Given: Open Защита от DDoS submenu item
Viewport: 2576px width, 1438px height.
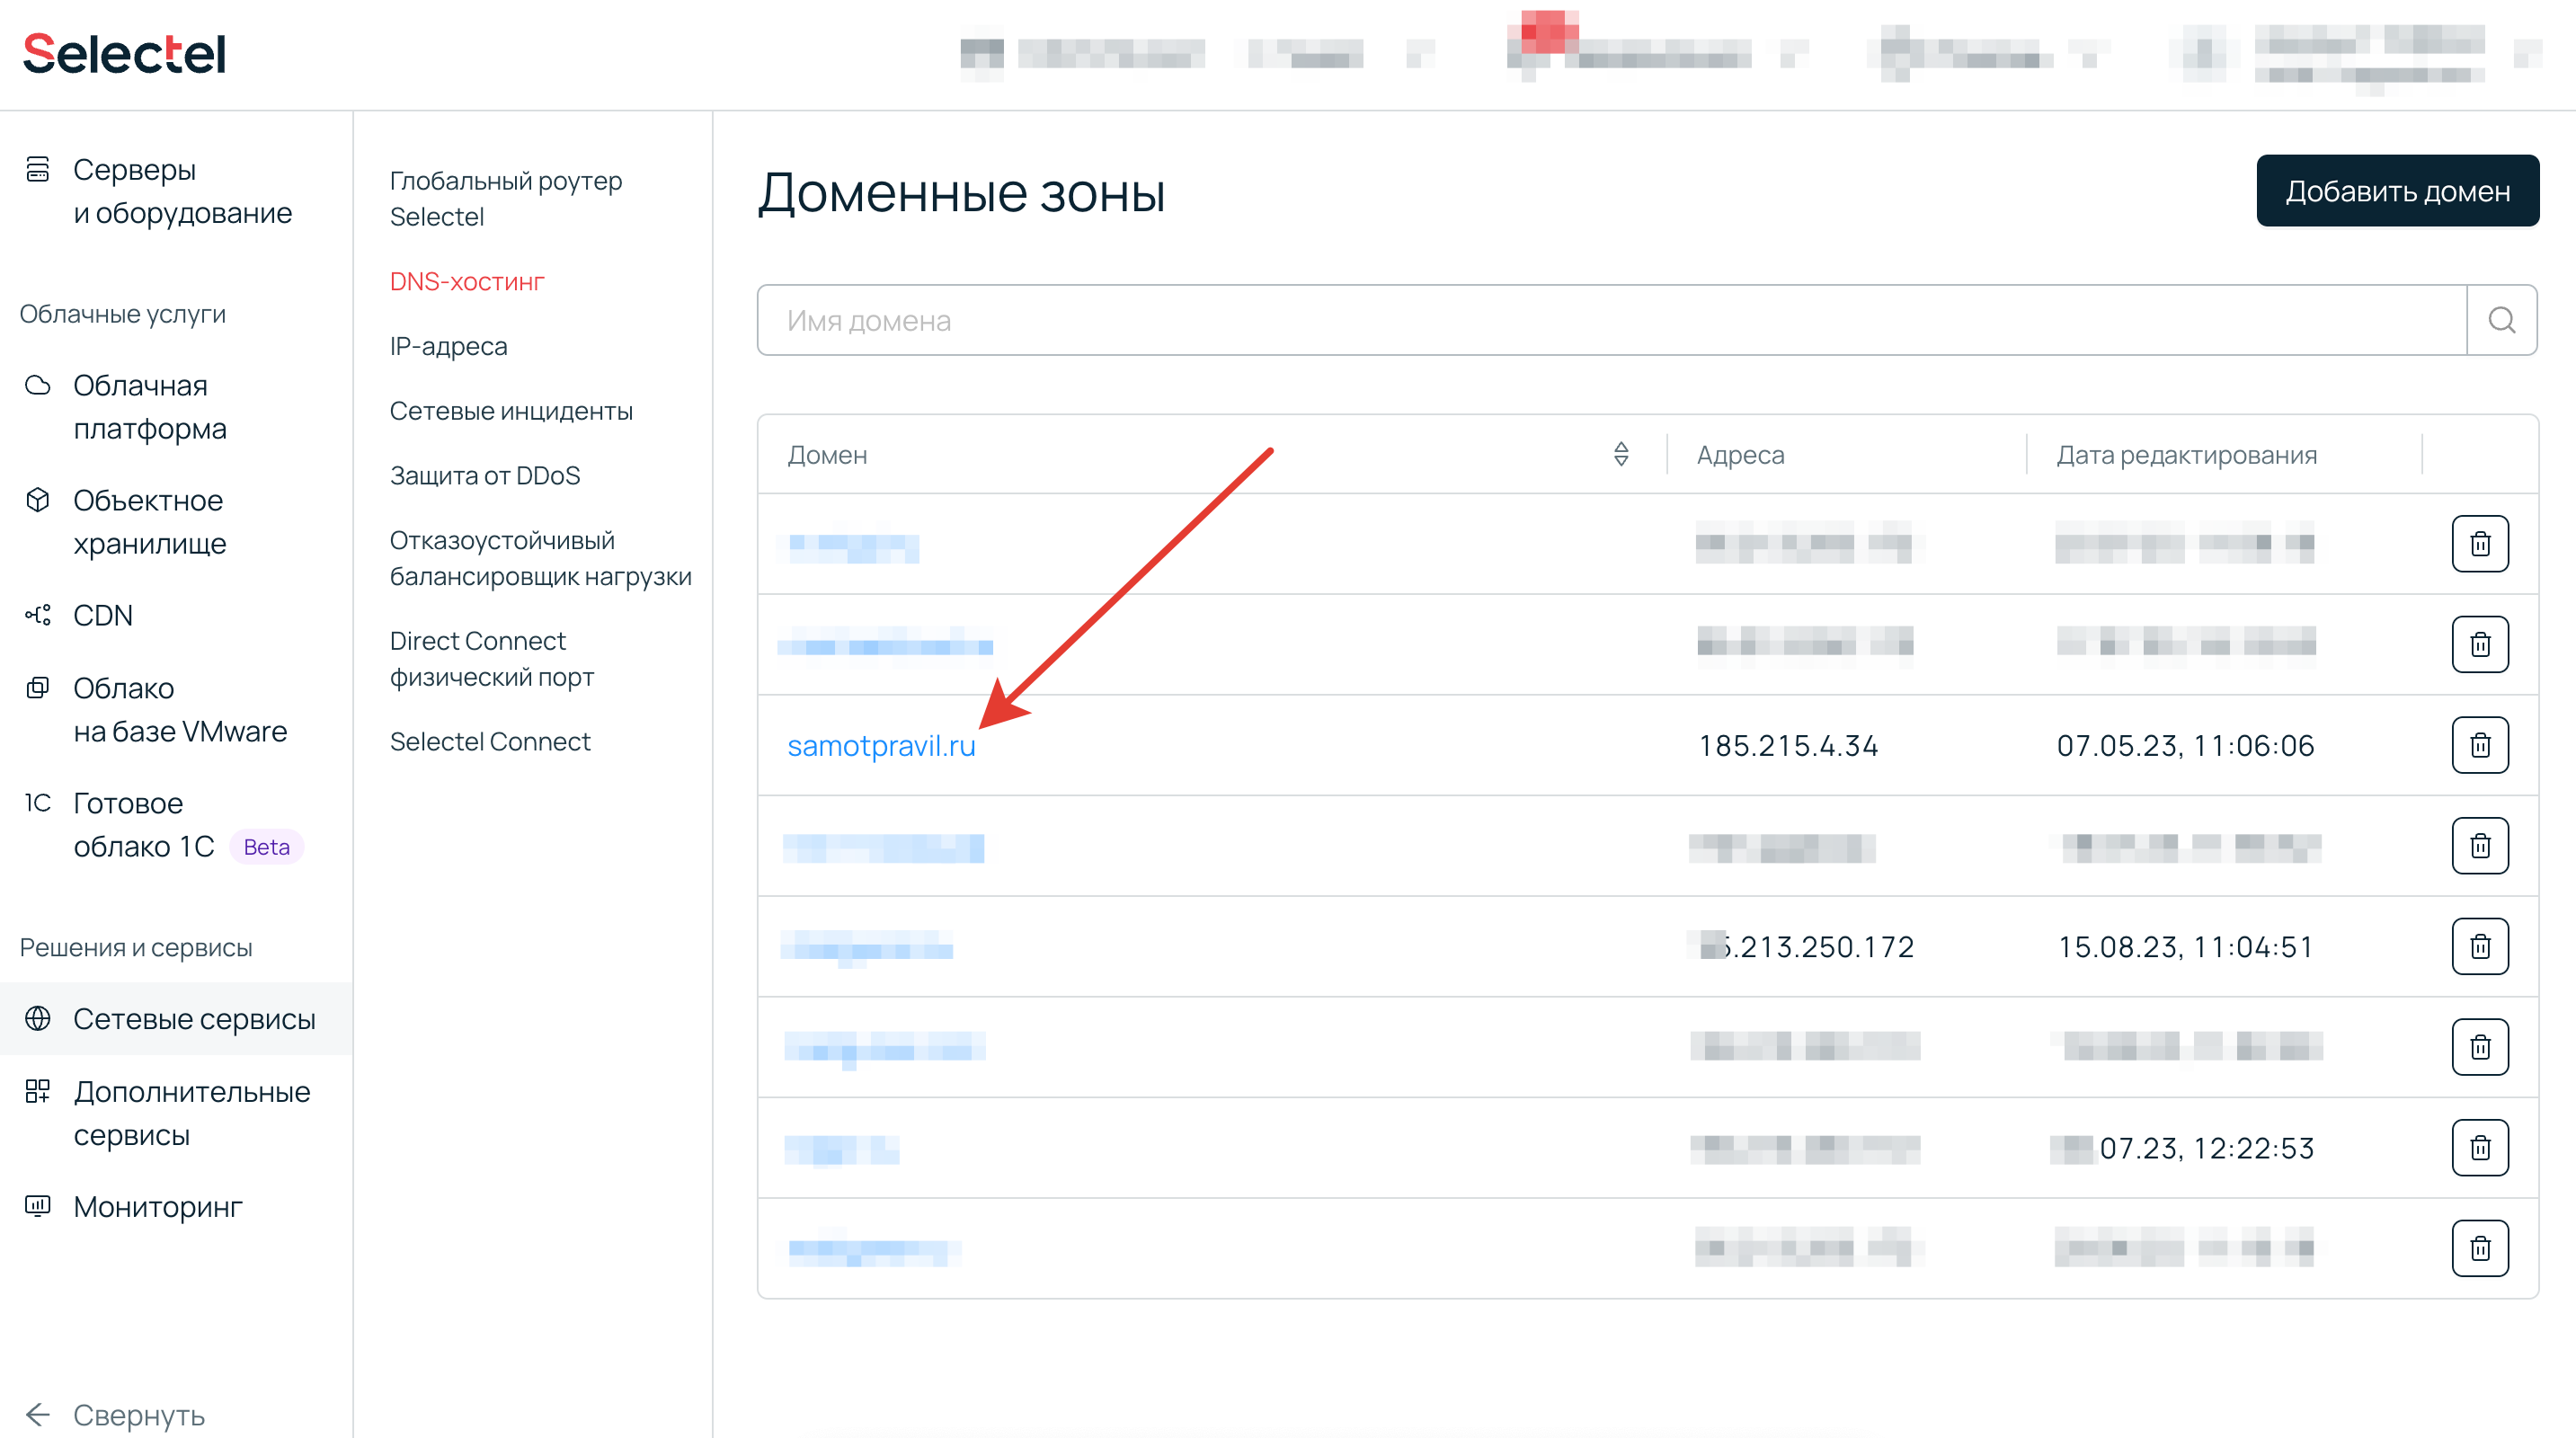Looking at the screenshot, I should (485, 476).
